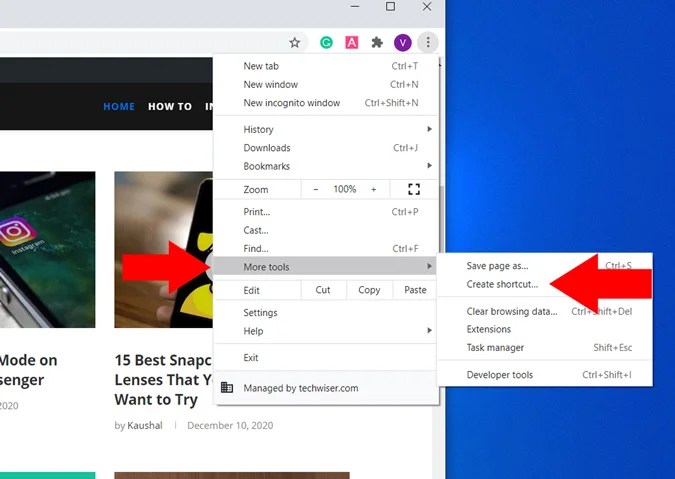The width and height of the screenshot is (675, 479).
Task: Open the Snapchat article thumbnail
Action: tap(164, 250)
